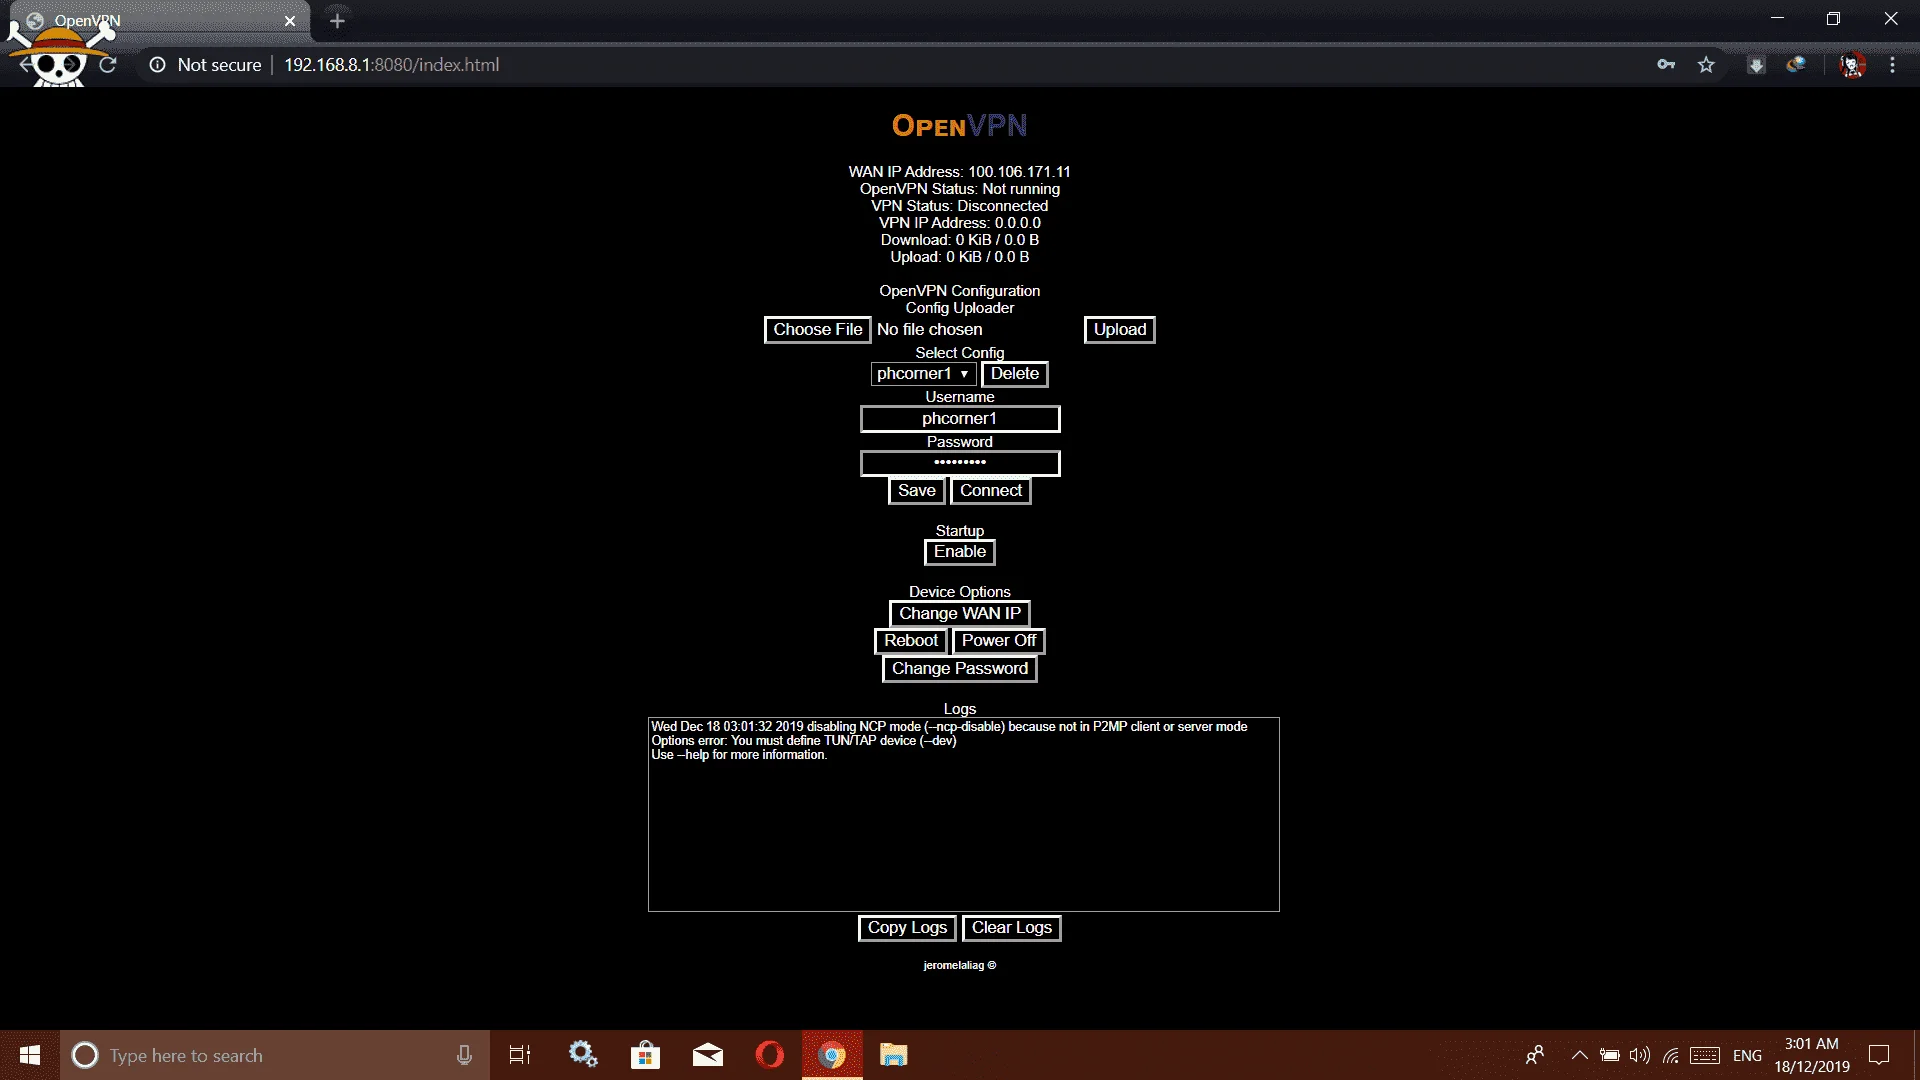The image size is (1920, 1080).
Task: Bookmark this page with the star icon
Action: [x=1706, y=65]
